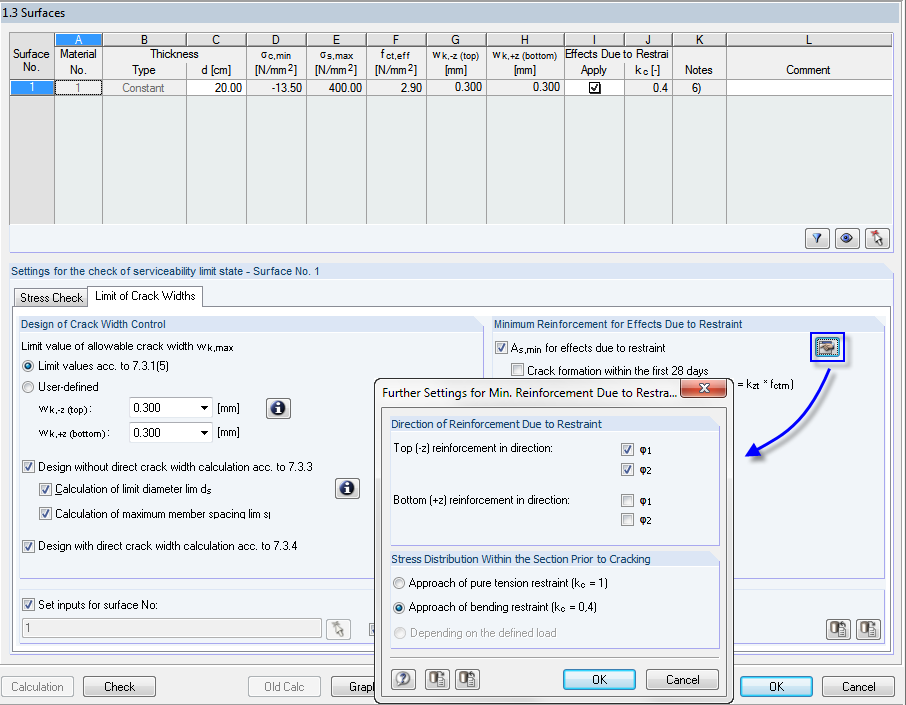Open the Further Settings for minimum reinforcement dialog
Image resolution: width=906 pixels, height=705 pixels.
coord(827,347)
